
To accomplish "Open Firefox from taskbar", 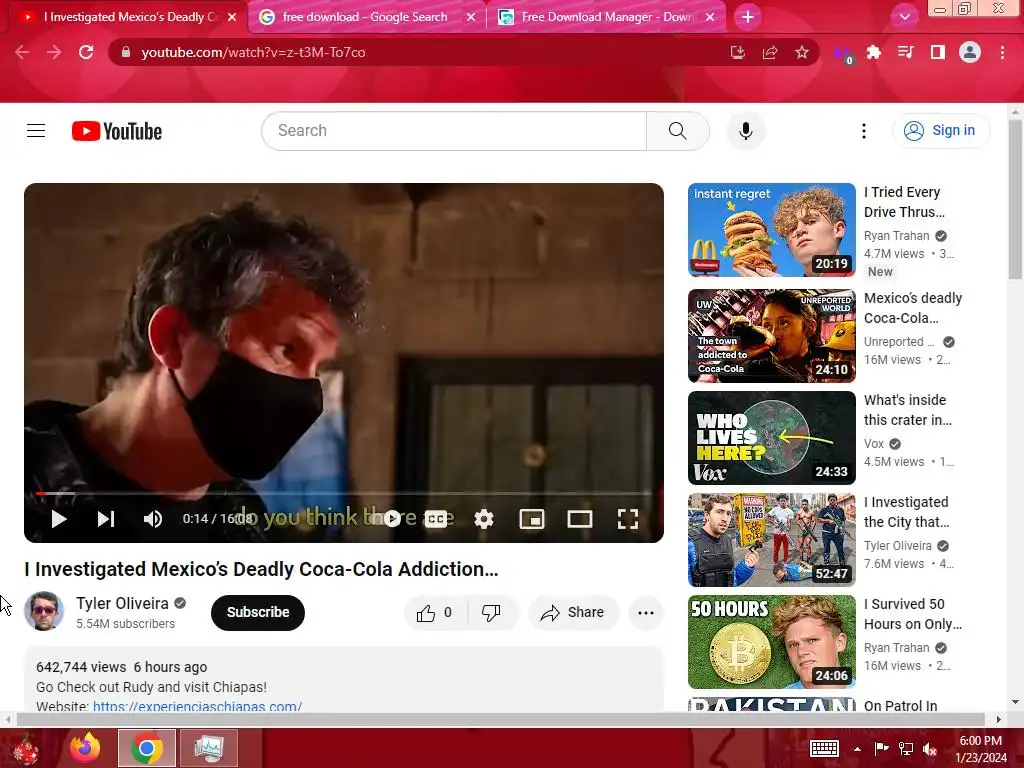I will [85, 748].
